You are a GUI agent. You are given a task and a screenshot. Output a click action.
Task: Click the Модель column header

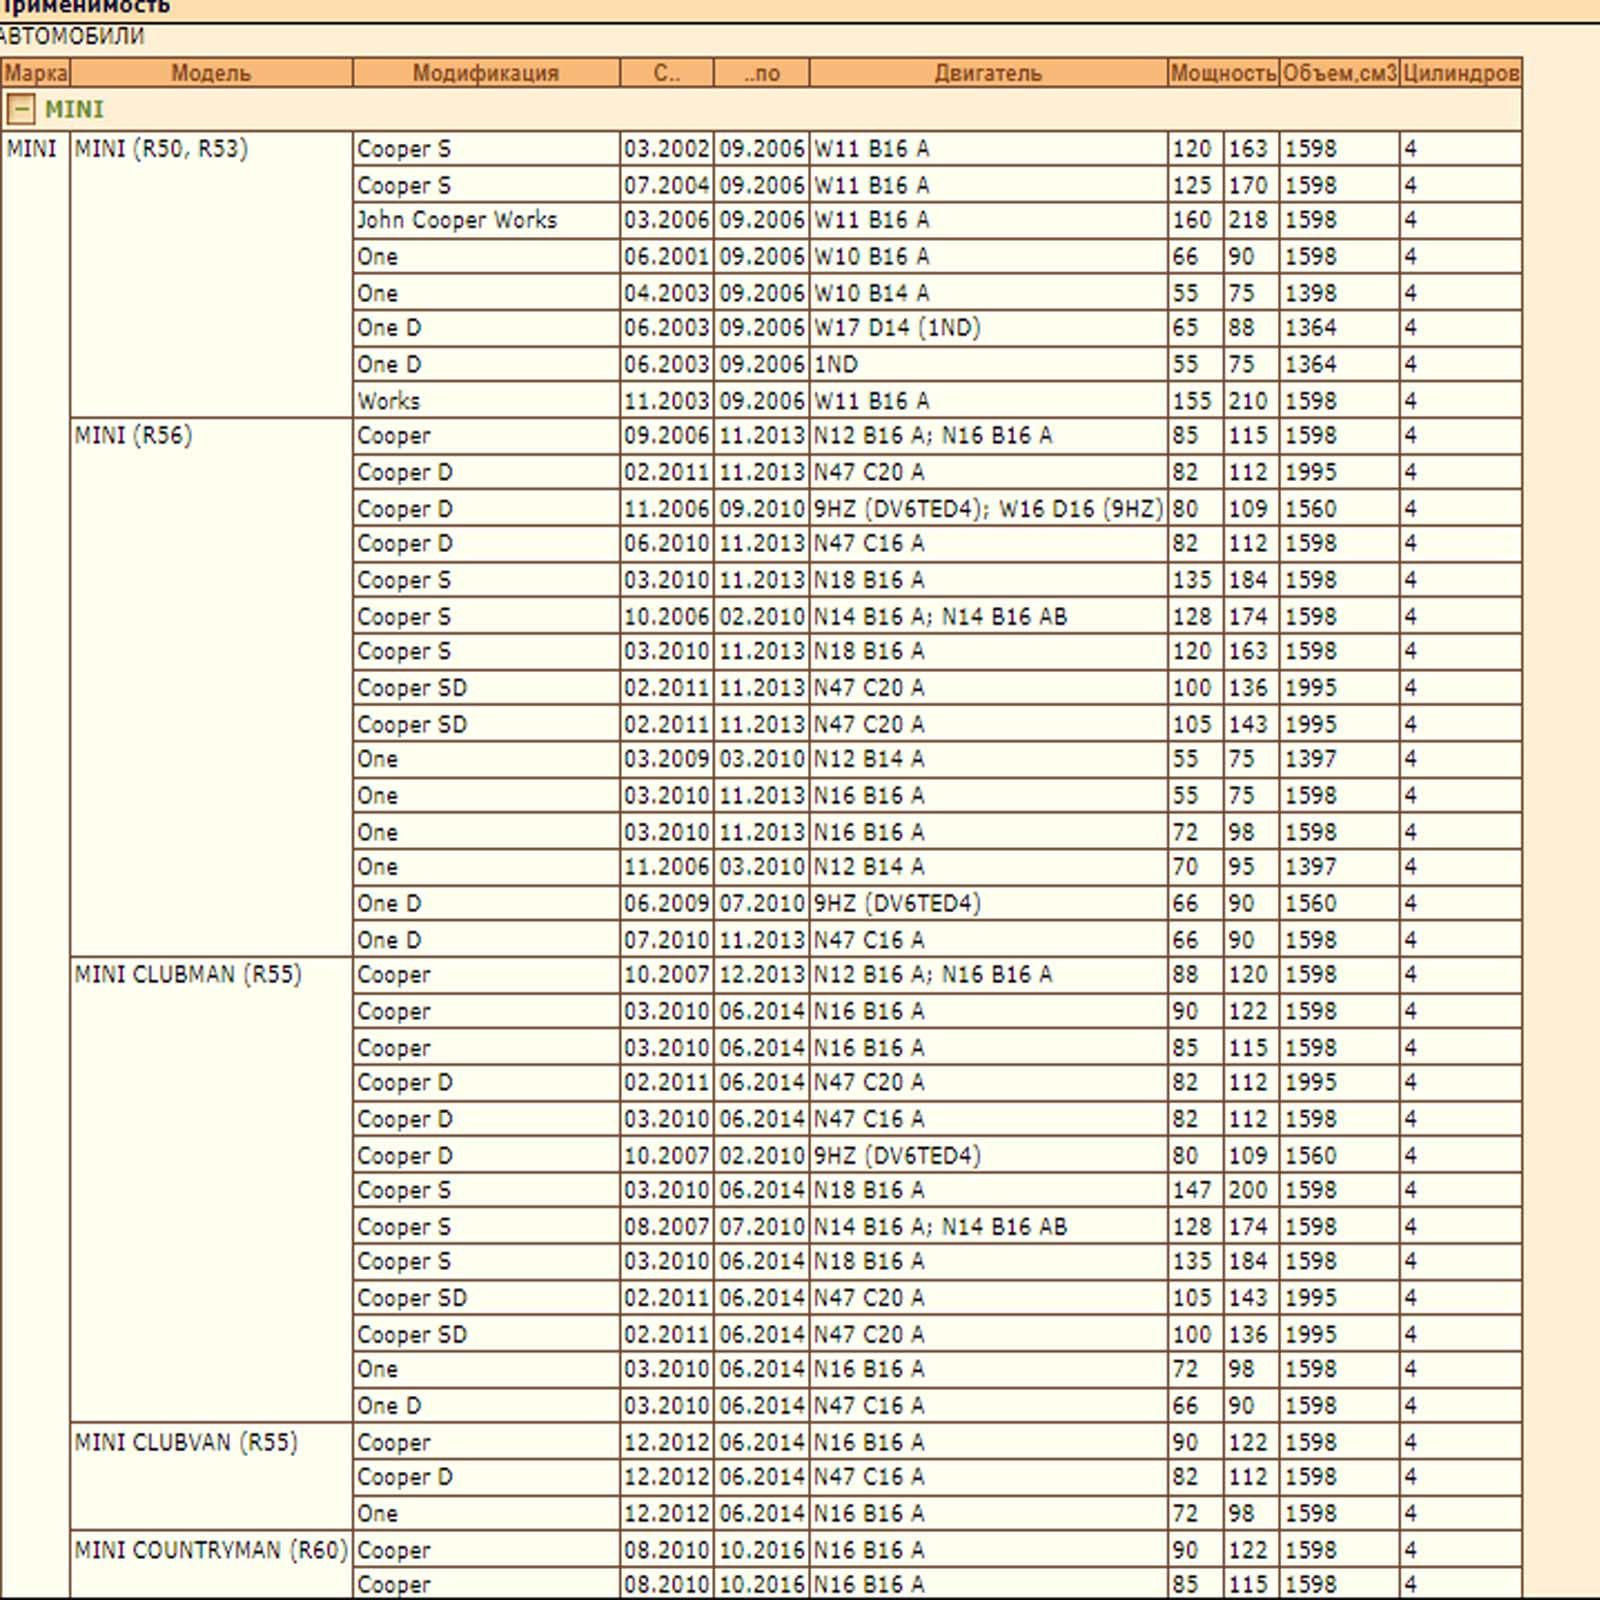point(211,73)
